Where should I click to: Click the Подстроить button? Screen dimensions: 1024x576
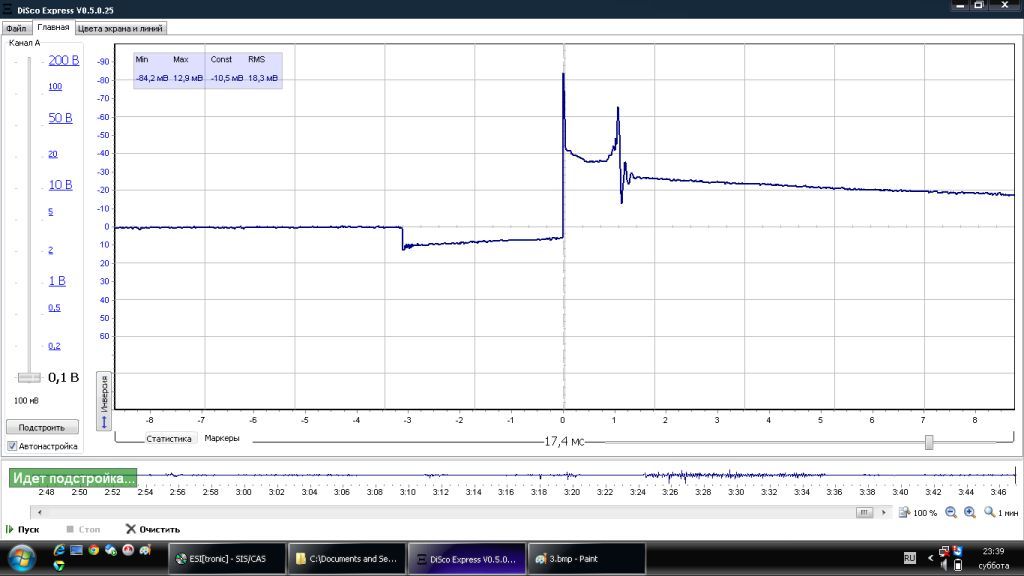pyautogui.click(x=42, y=427)
